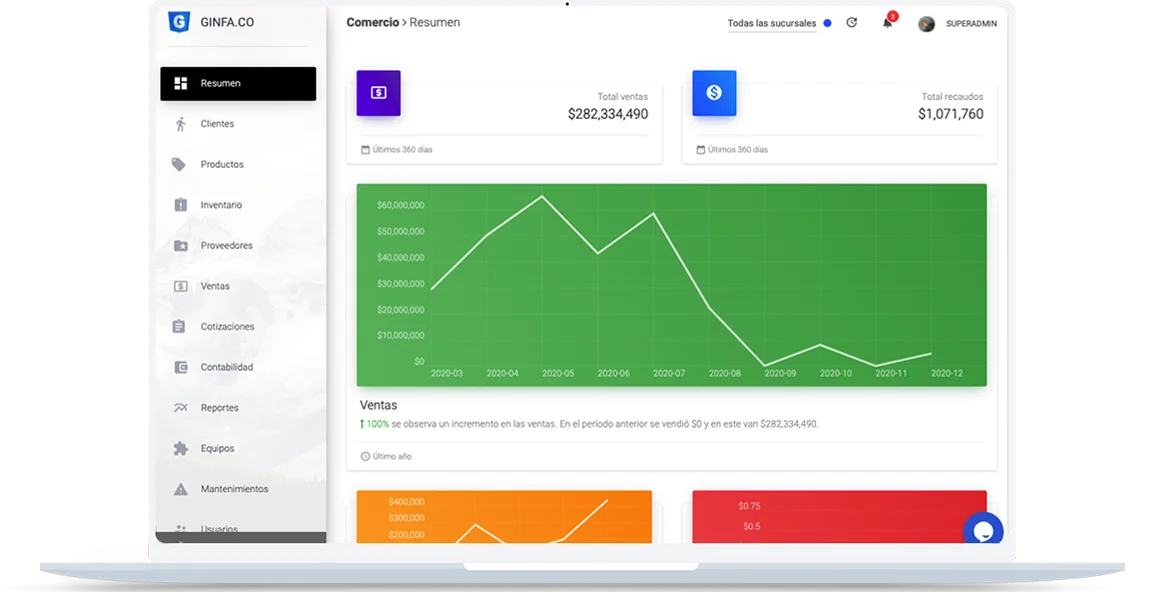Click the $282,334,490 total ventas value
Image resolution: width=1172 pixels, height=592 pixels.
(x=608, y=114)
